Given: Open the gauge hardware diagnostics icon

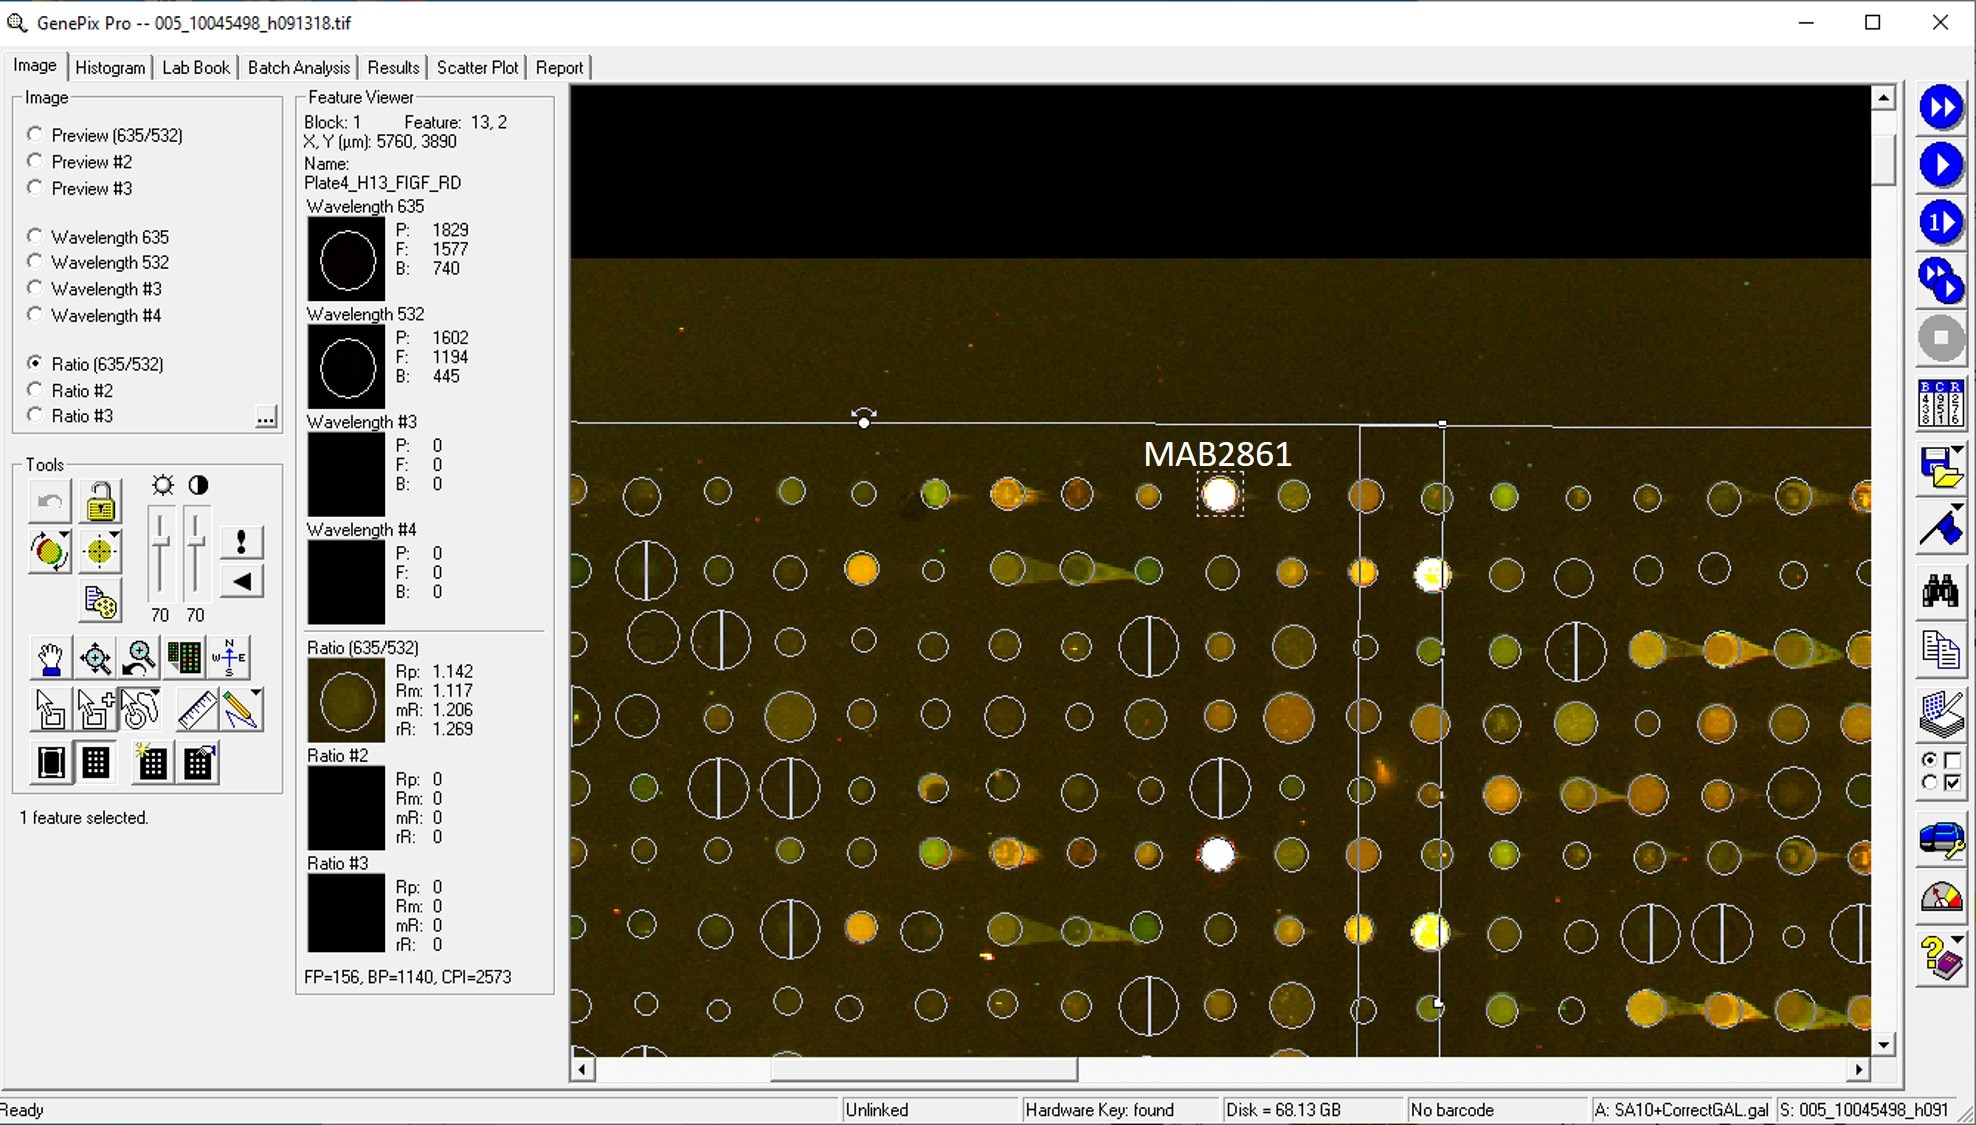Looking at the screenshot, I should point(1940,897).
